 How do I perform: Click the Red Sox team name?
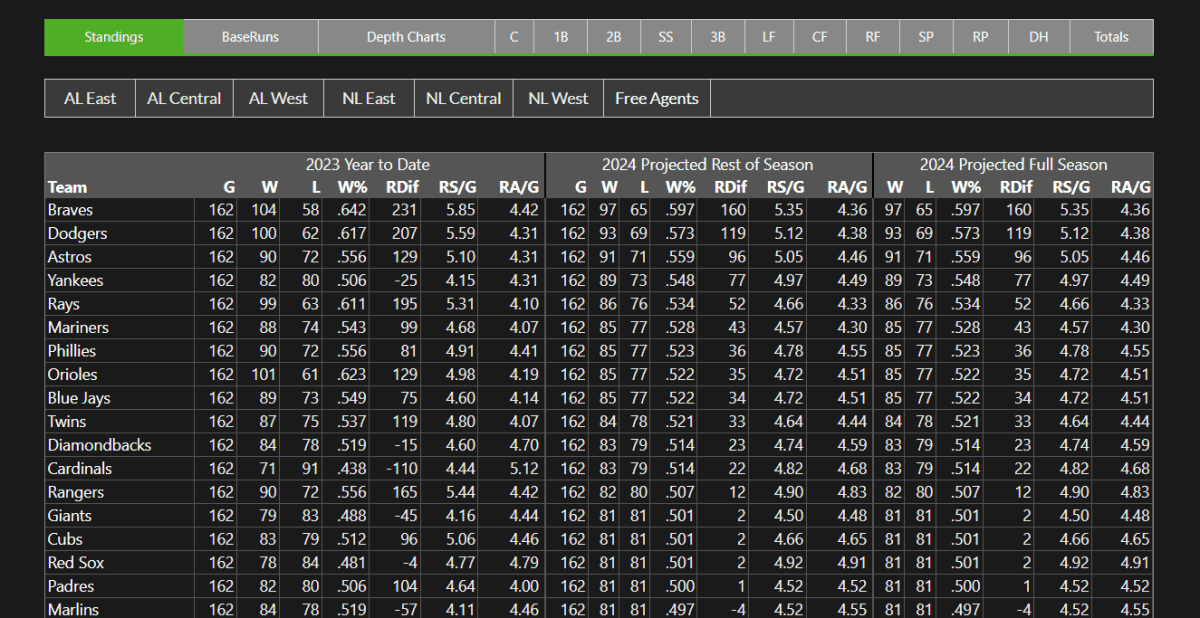click(76, 563)
